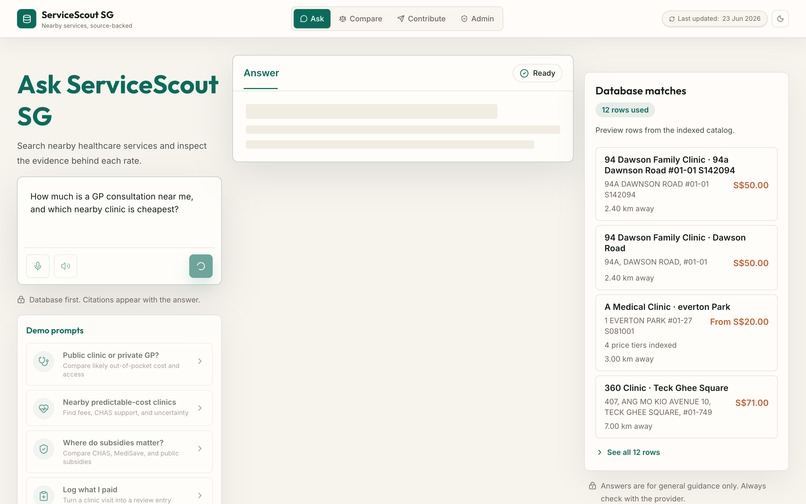Image resolution: width=806 pixels, height=504 pixels.
Task: Click the Ask ServiceScout SG title
Action: click(118, 100)
